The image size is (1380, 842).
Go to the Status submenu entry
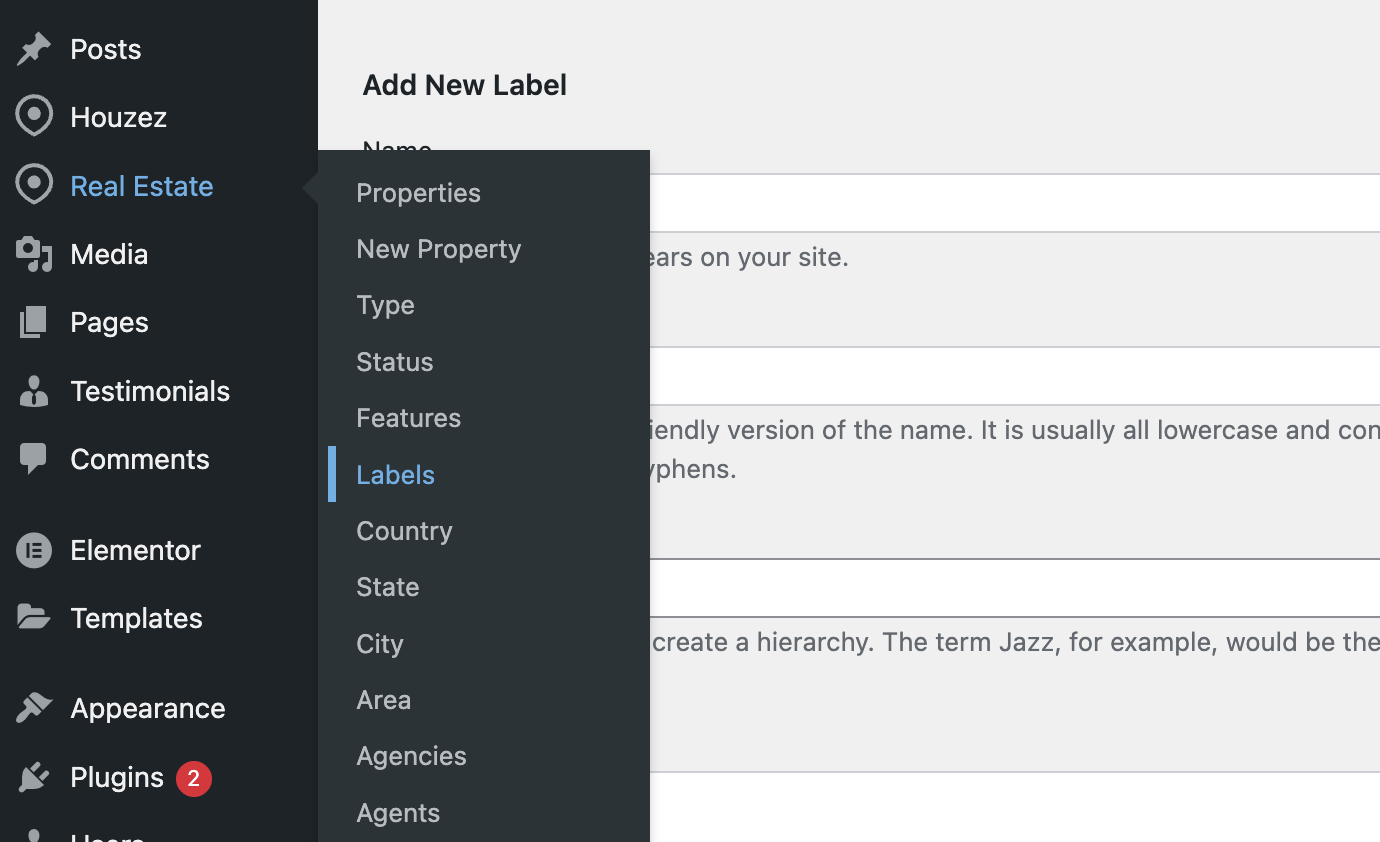(394, 361)
